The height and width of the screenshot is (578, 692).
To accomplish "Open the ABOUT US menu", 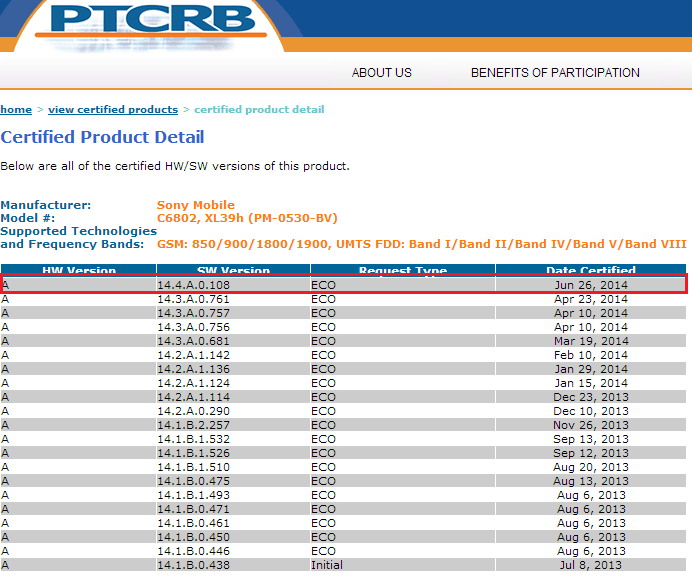I will [x=382, y=73].
